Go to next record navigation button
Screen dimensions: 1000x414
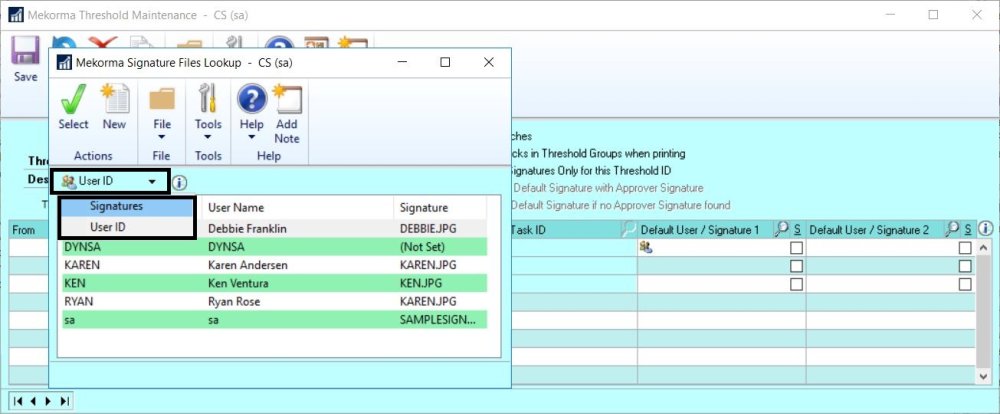point(48,401)
